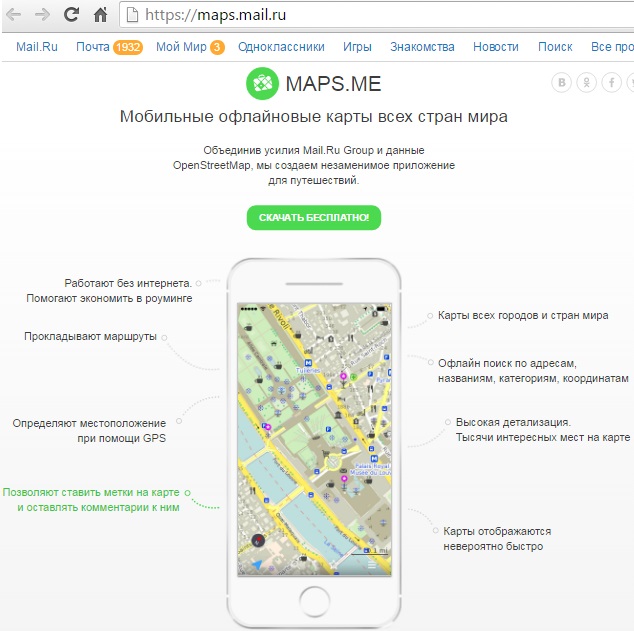Share via VKontakte icon
The width and height of the screenshot is (634, 631).
point(562,82)
